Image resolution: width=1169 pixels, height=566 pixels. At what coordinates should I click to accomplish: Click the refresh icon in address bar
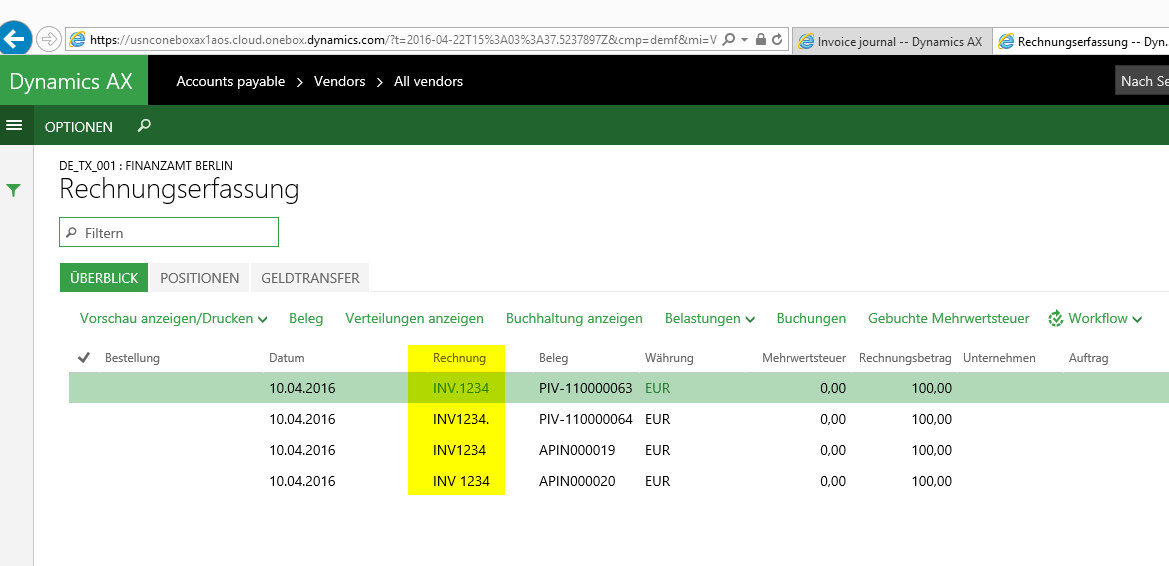tap(777, 40)
